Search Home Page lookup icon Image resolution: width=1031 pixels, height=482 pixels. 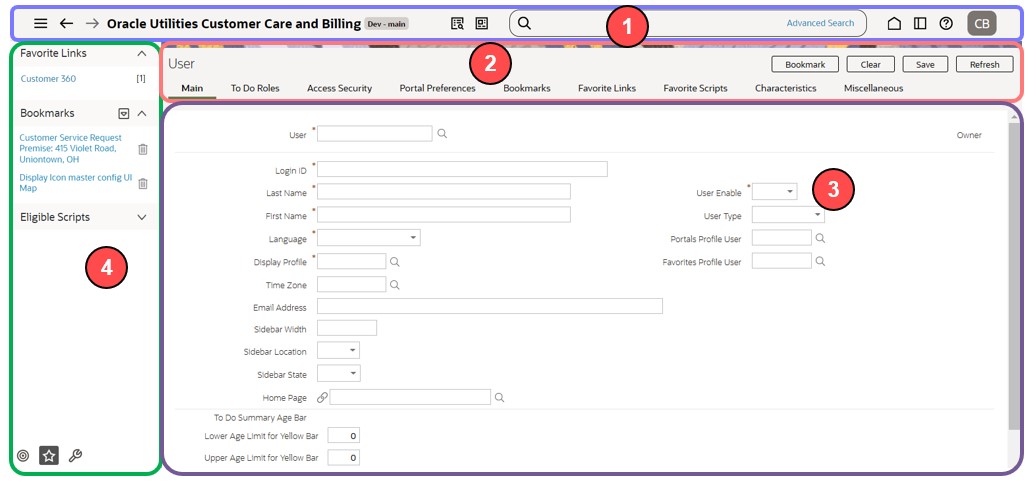[x=500, y=397]
